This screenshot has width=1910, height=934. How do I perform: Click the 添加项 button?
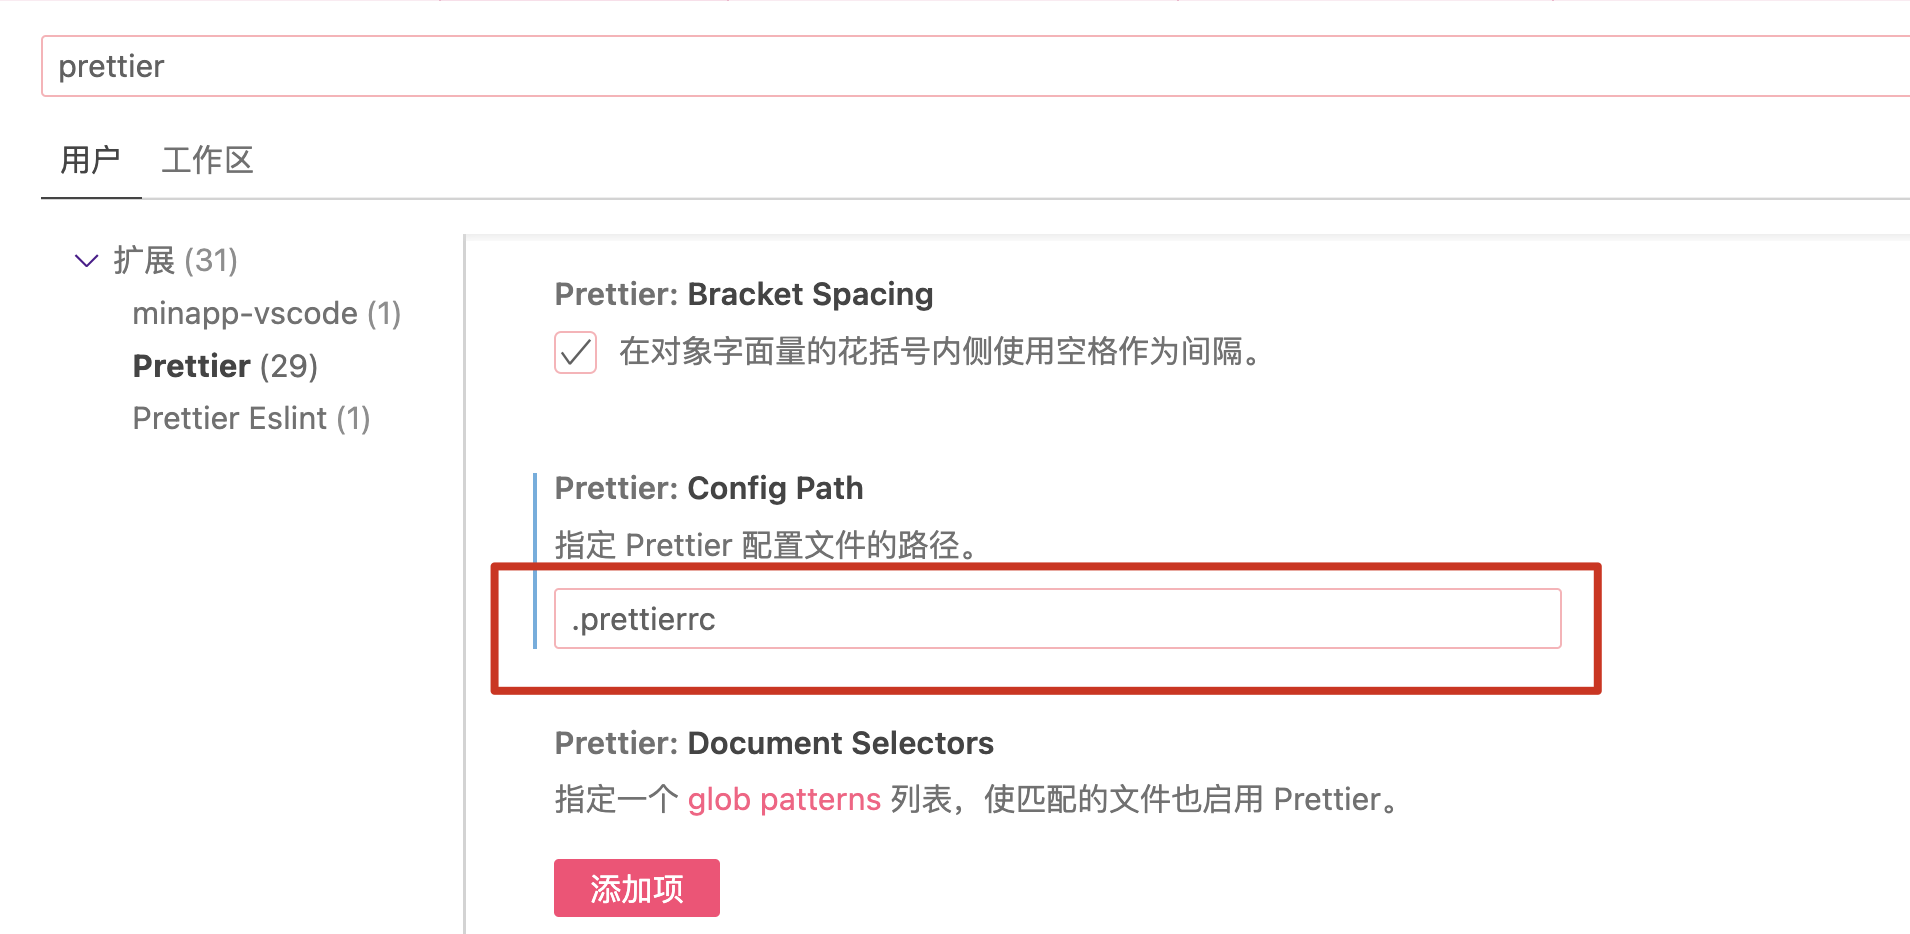[x=637, y=888]
